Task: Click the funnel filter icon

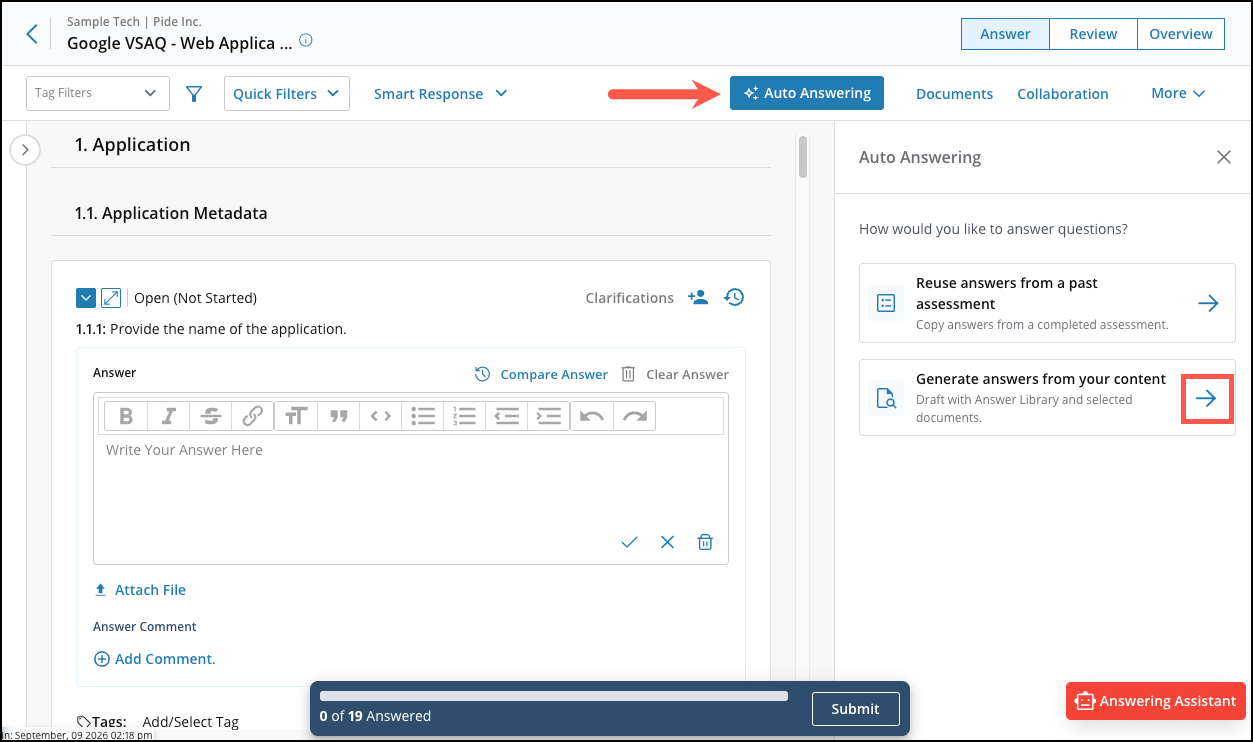Action: [x=194, y=94]
